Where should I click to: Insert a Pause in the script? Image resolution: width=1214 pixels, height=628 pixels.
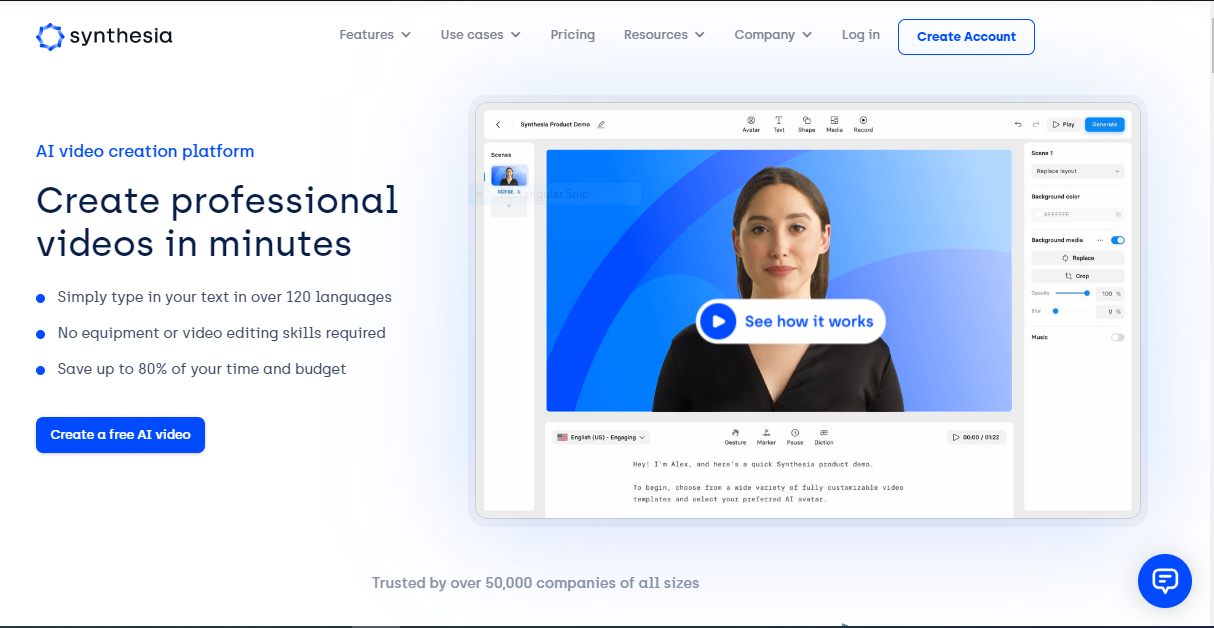point(795,436)
